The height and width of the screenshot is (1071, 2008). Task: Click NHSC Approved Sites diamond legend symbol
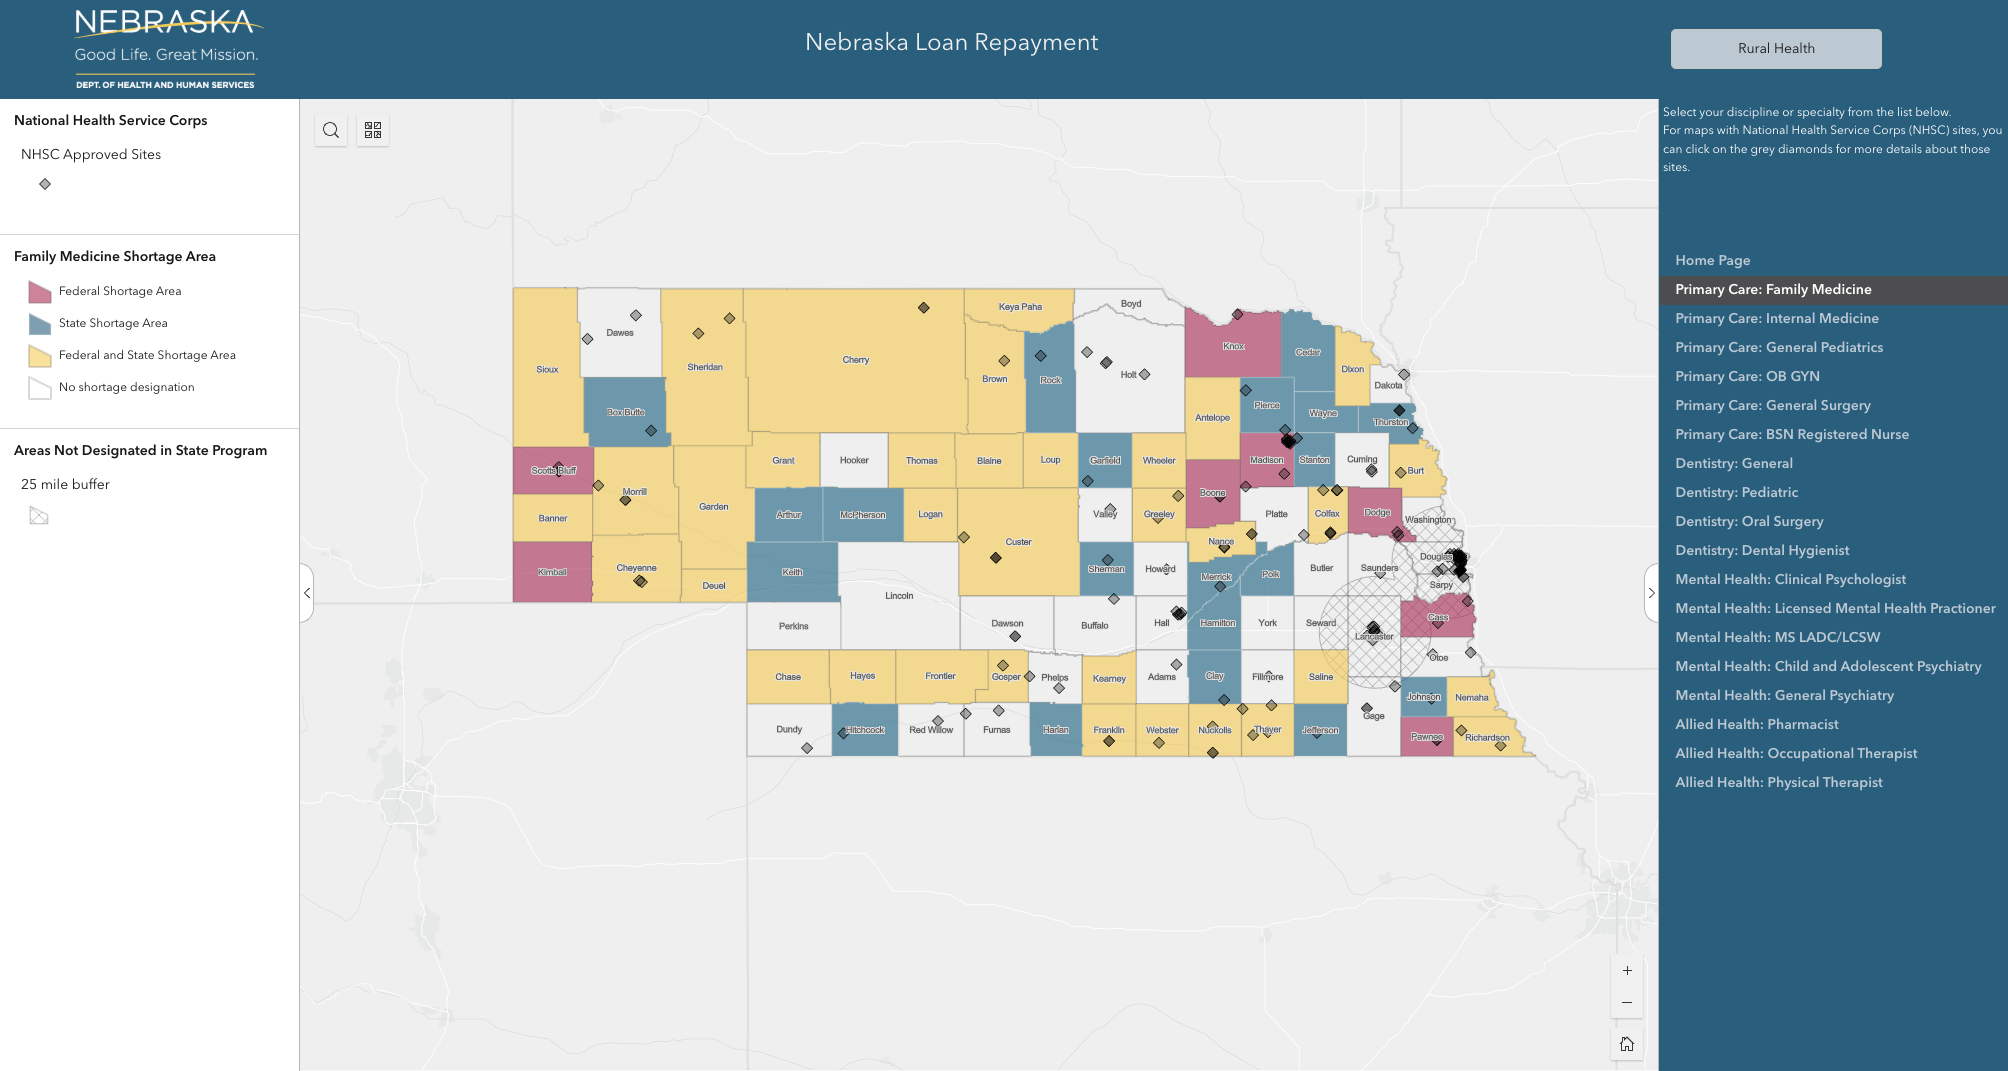click(45, 184)
